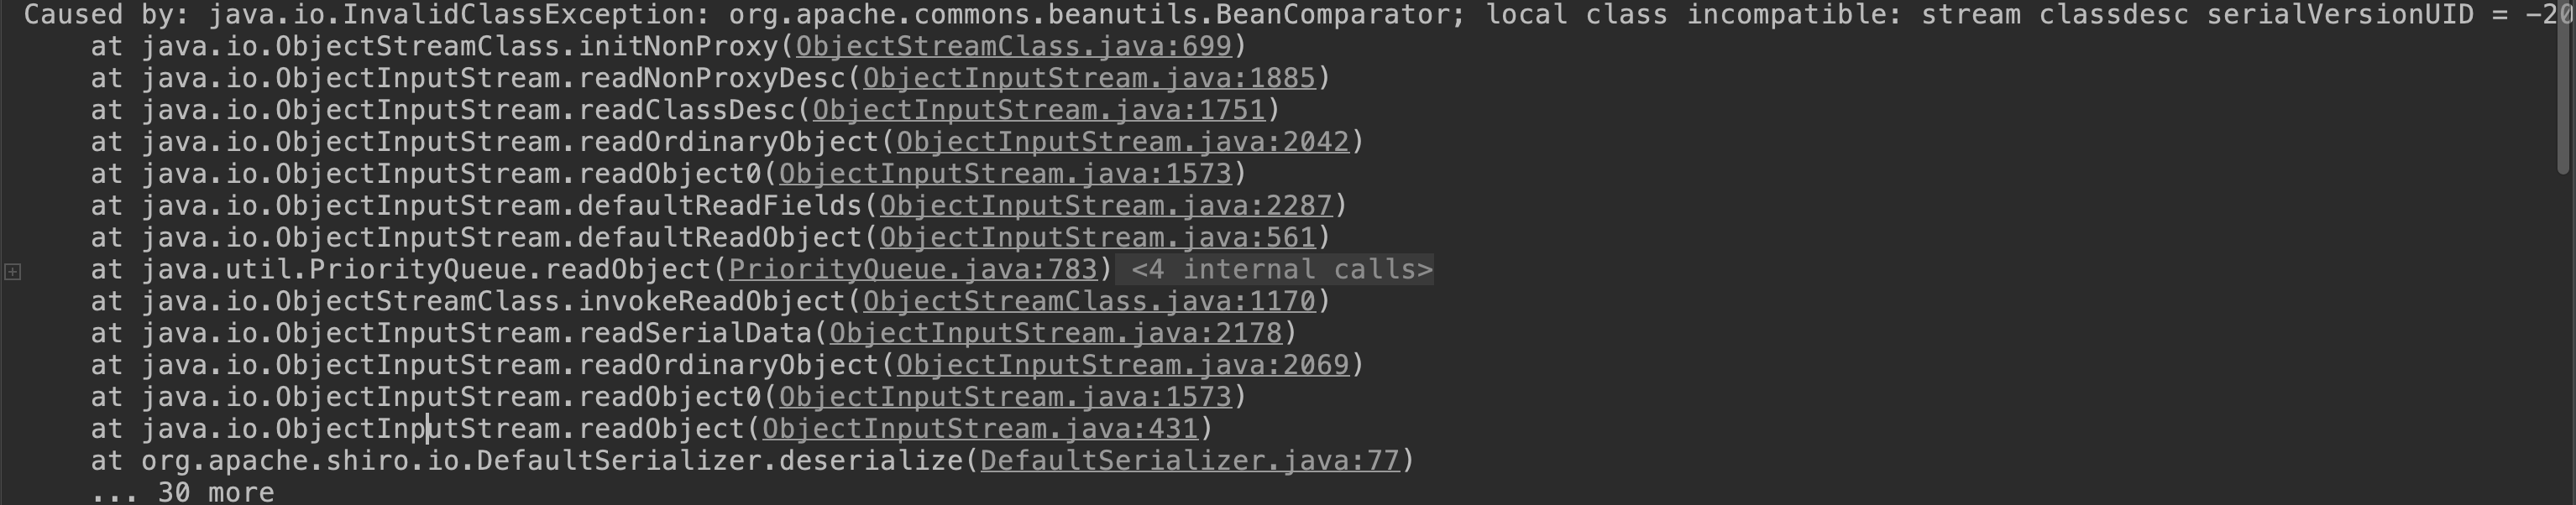Screen dimensions: 2576x505
Task: Click 'java.io.ObjectInputStream.readNonProxyDesc' text
Action: point(493,78)
